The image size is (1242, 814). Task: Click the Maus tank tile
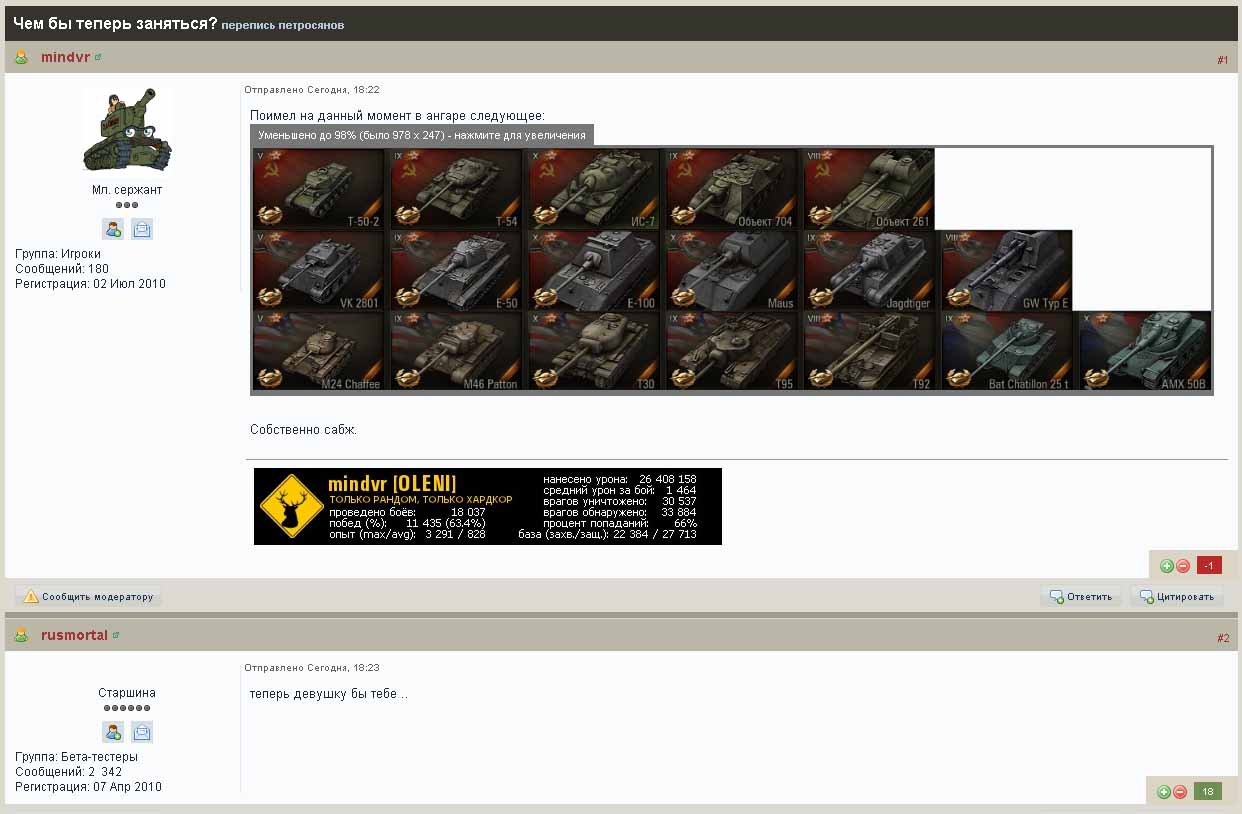733,271
